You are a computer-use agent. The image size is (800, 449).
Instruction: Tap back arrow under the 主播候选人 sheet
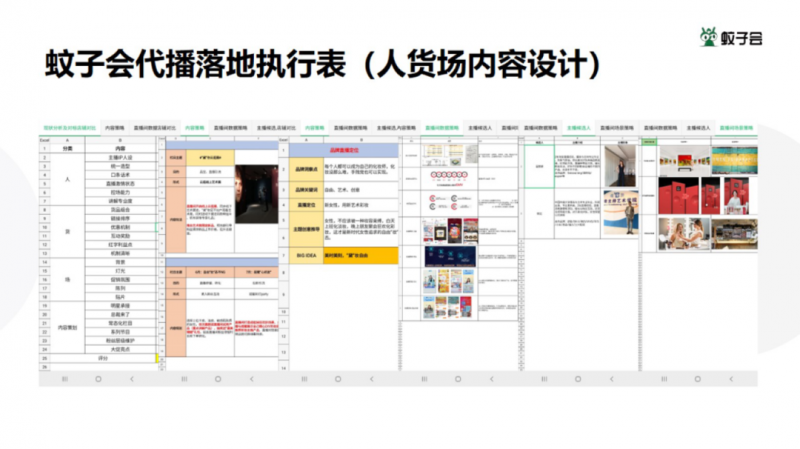(x=611, y=379)
